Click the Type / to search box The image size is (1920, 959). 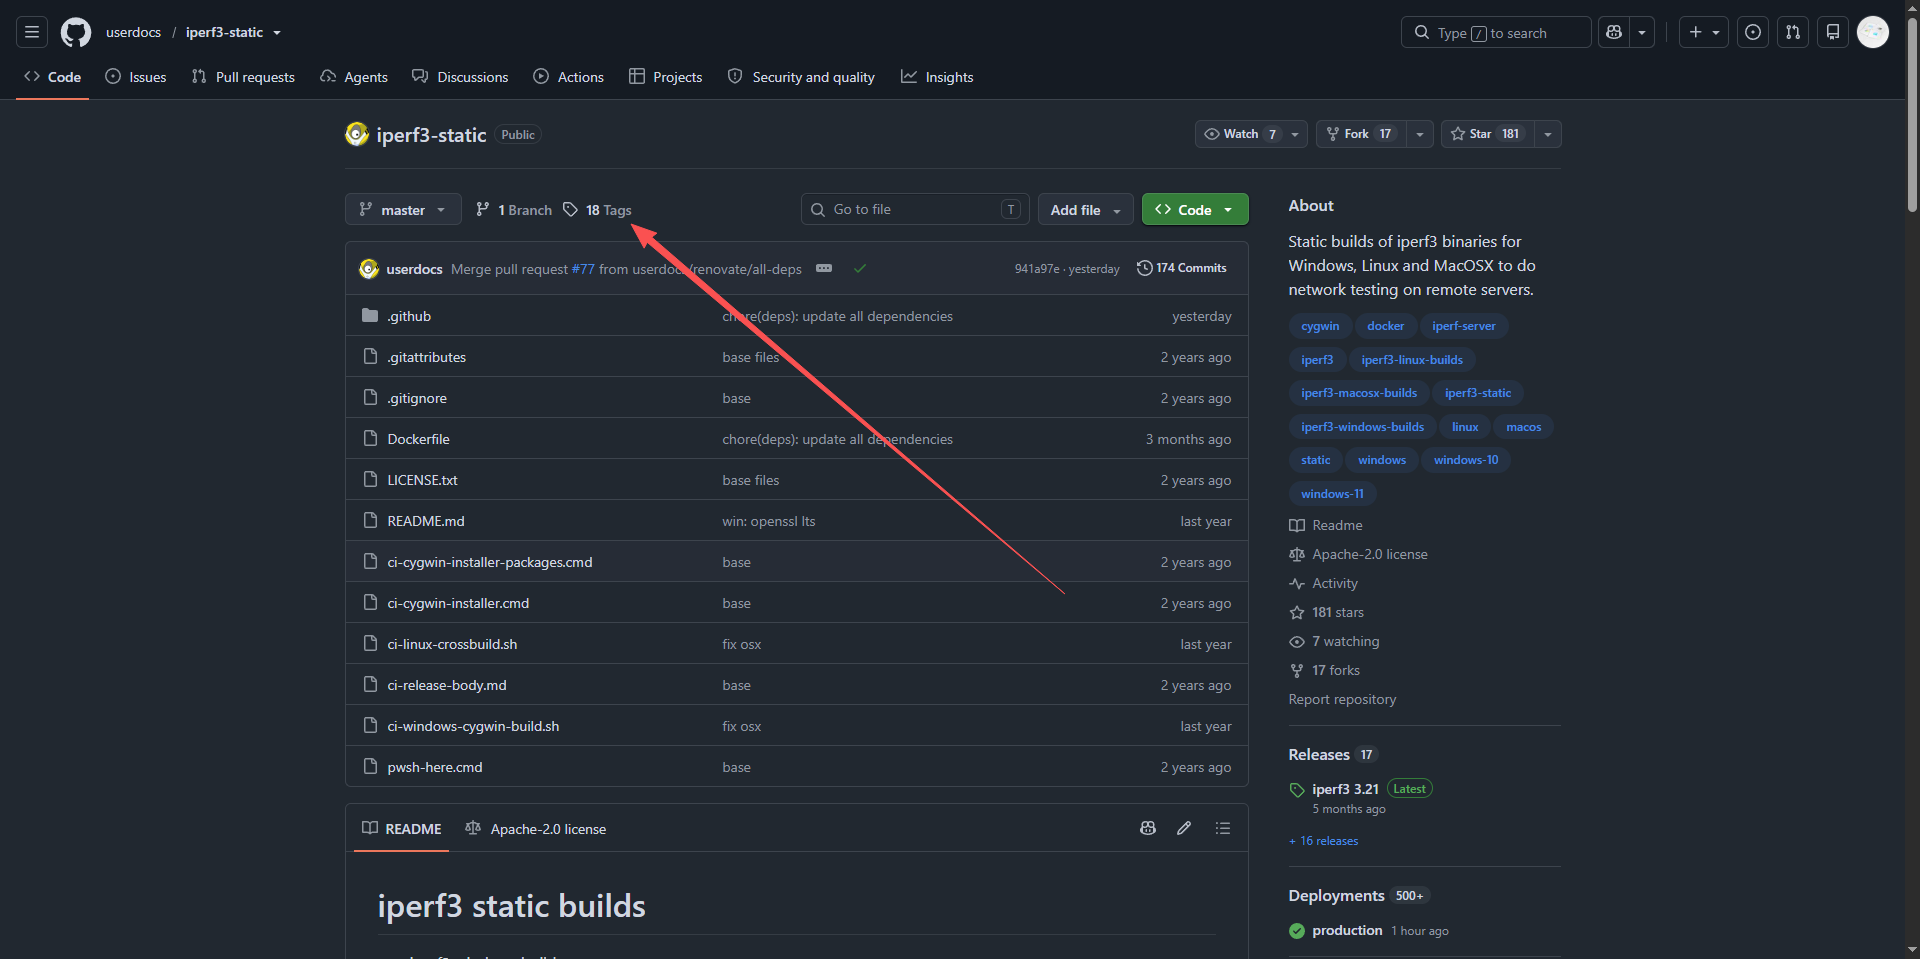[x=1496, y=32]
